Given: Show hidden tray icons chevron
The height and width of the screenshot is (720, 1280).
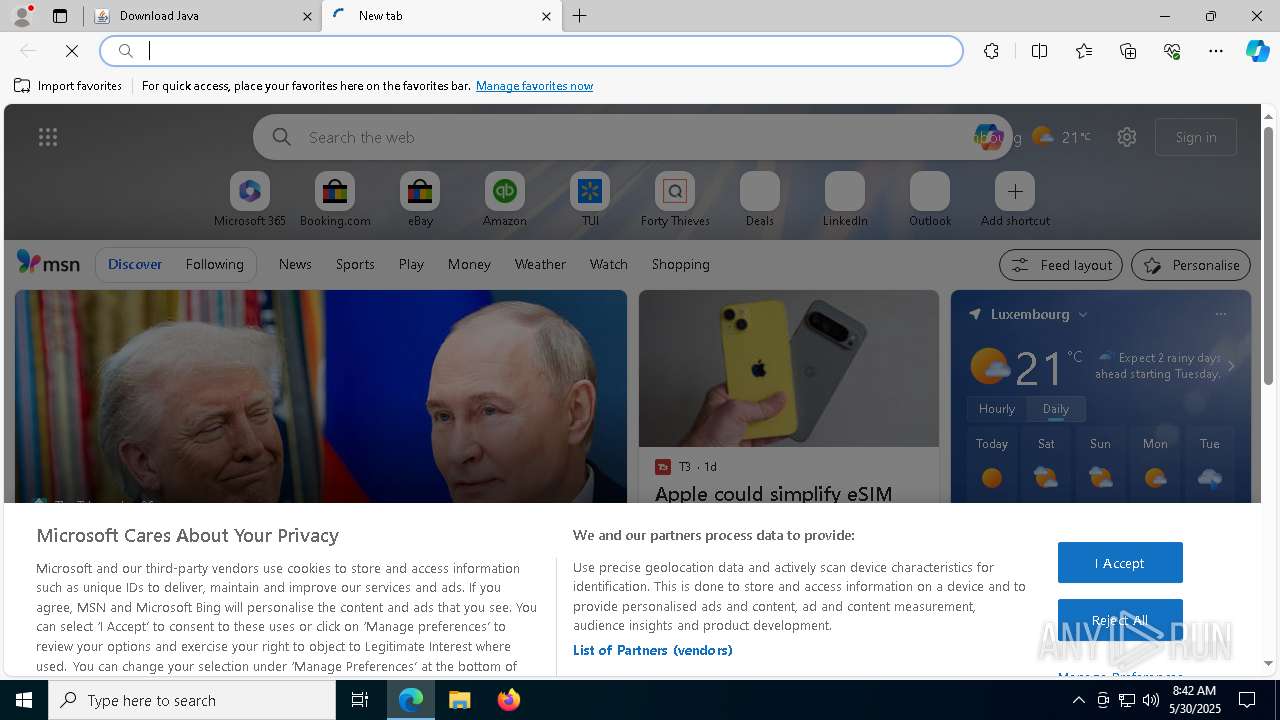Looking at the screenshot, I should pyautogui.click(x=1078, y=700).
